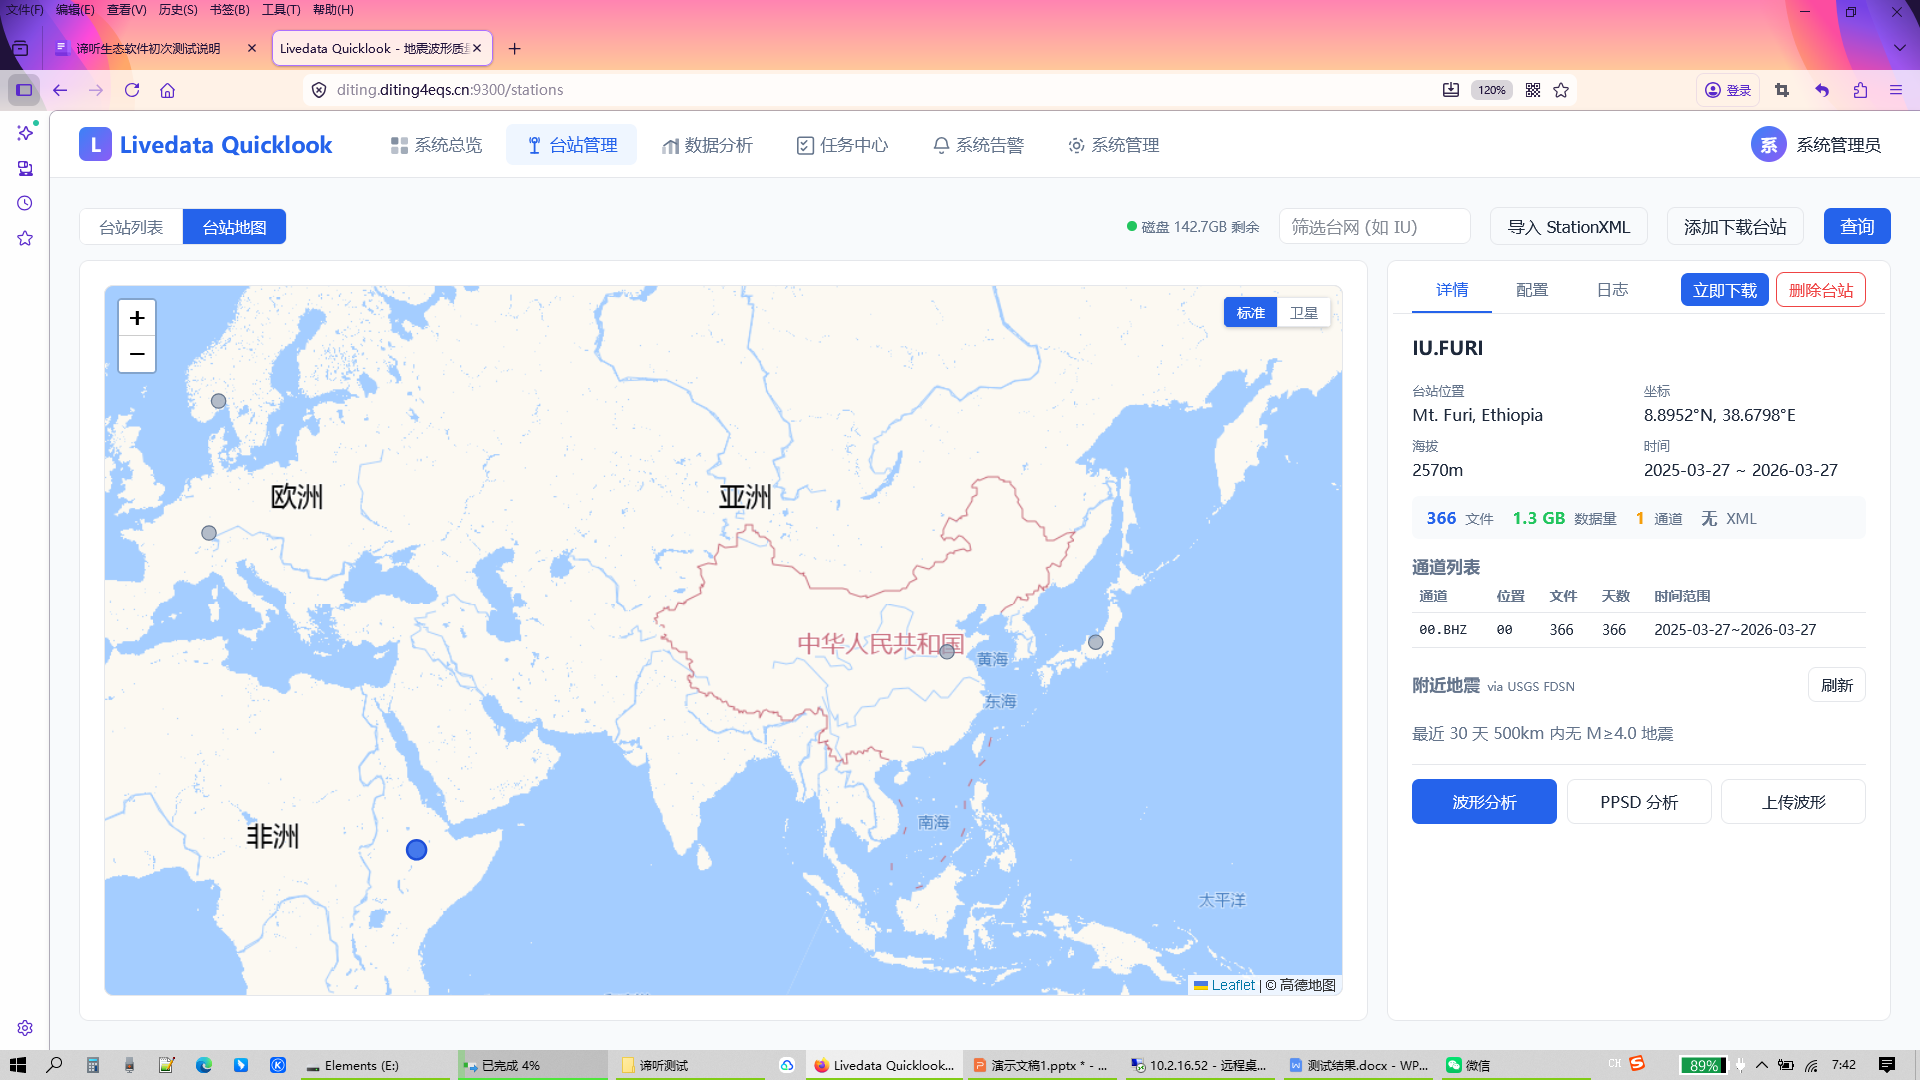Open the QR code icon in address bar
The image size is (1920, 1080).
[1533, 90]
